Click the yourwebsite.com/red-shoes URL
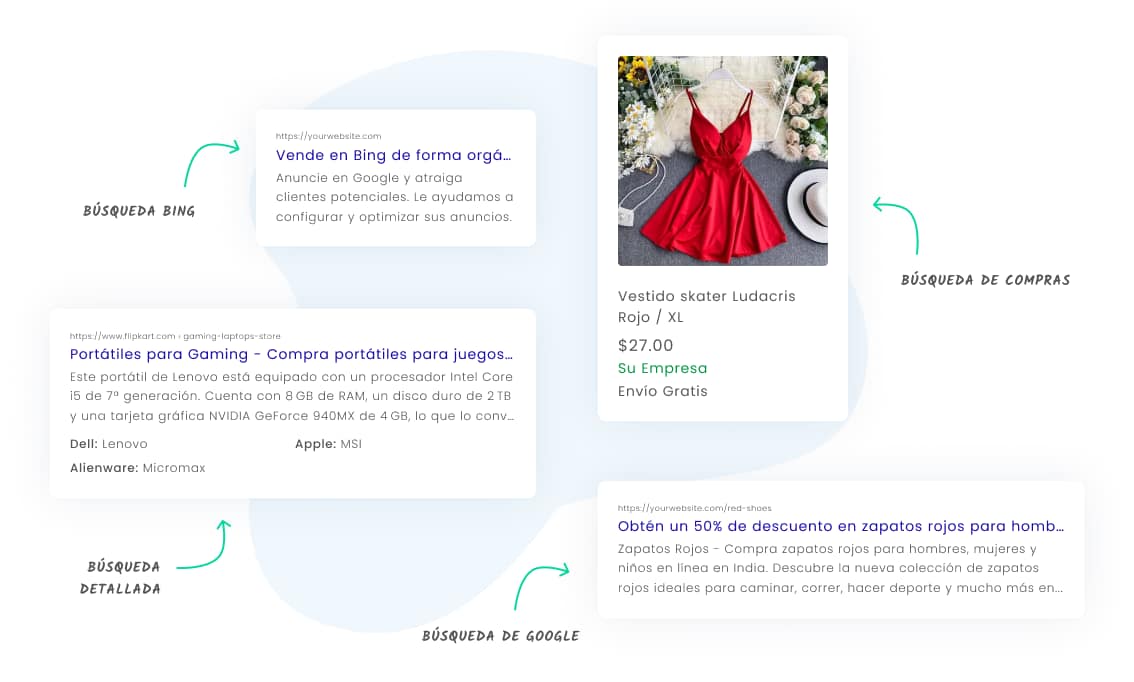 (x=694, y=508)
